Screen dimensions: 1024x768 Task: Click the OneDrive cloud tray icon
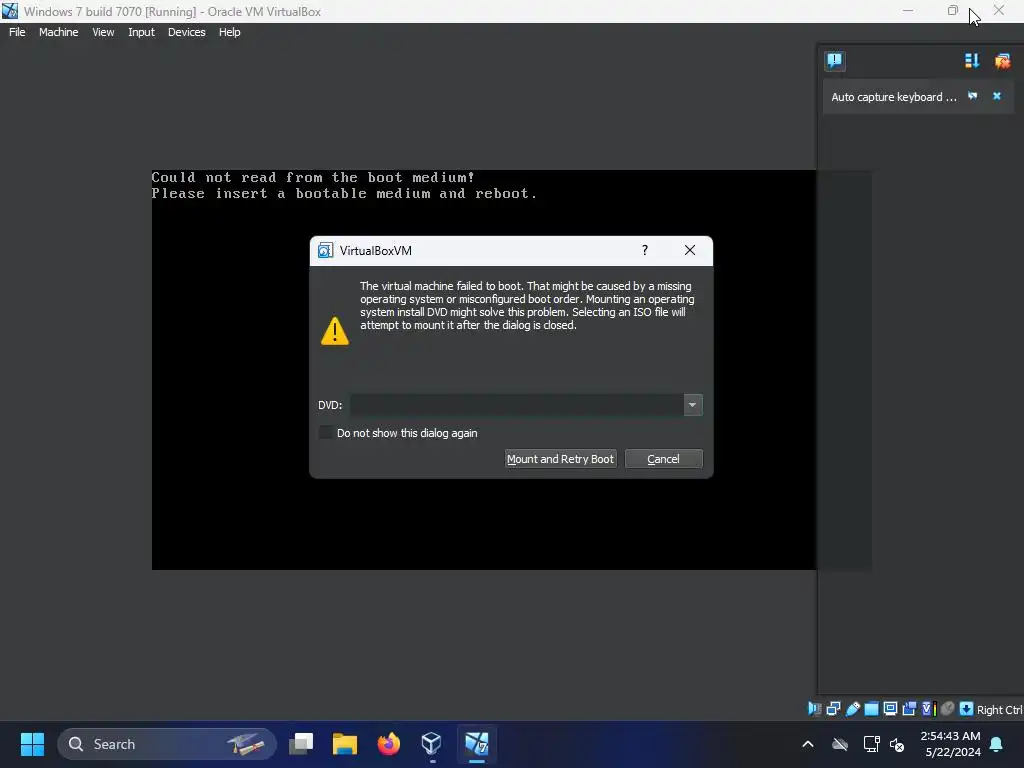[x=840, y=744]
